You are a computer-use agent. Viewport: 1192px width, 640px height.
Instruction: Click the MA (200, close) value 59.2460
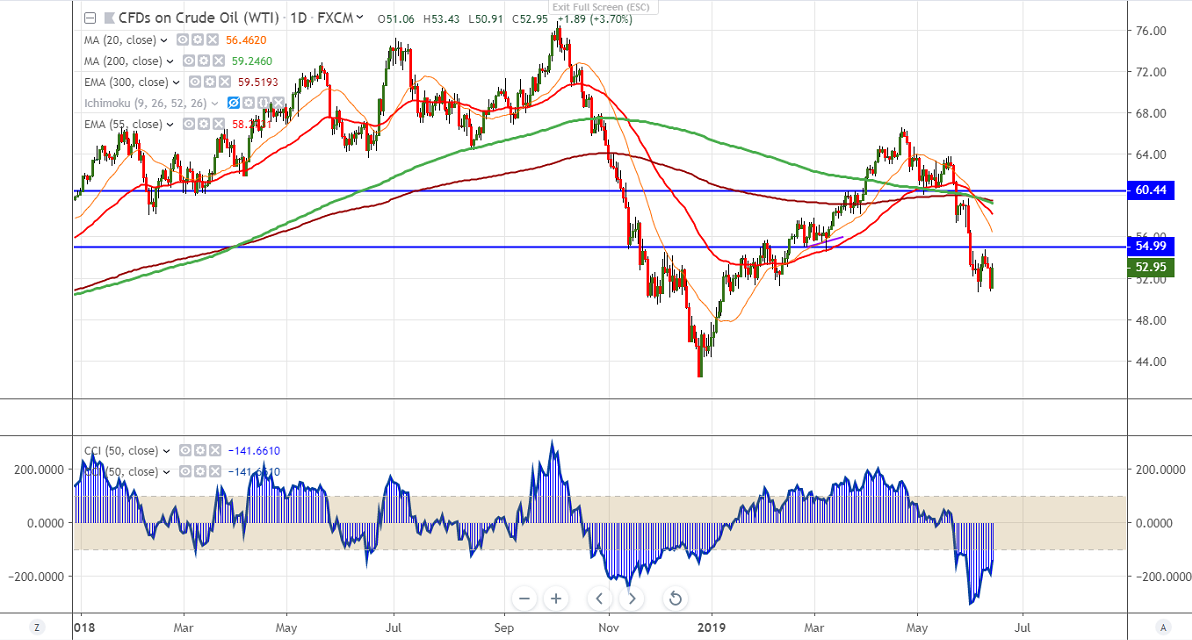252,62
